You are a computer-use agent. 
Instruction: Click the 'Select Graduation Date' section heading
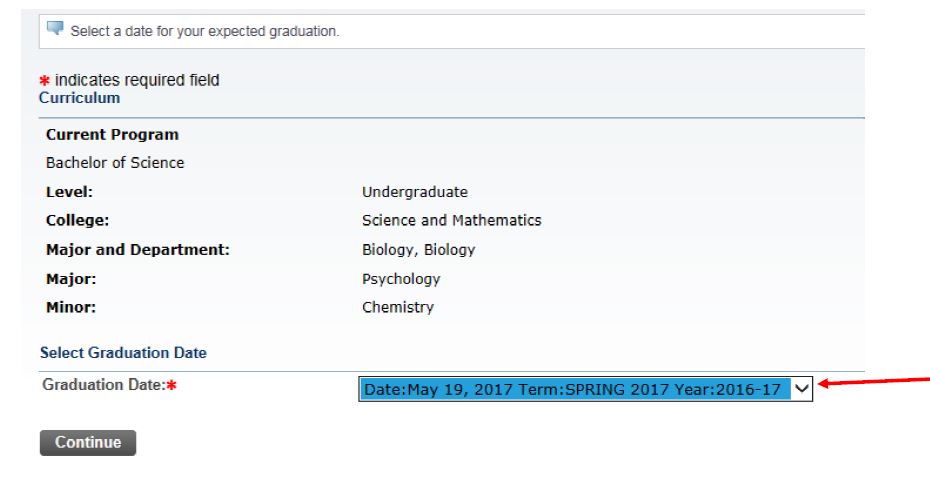[123, 353]
